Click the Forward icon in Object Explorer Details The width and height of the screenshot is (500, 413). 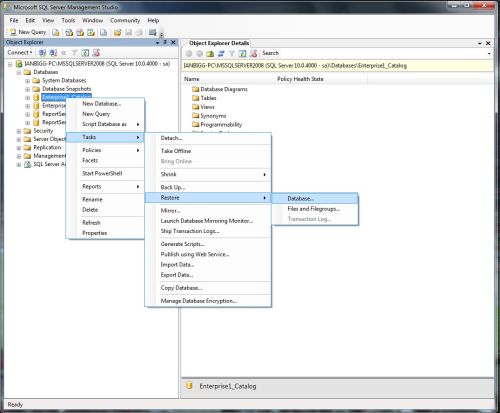point(200,53)
